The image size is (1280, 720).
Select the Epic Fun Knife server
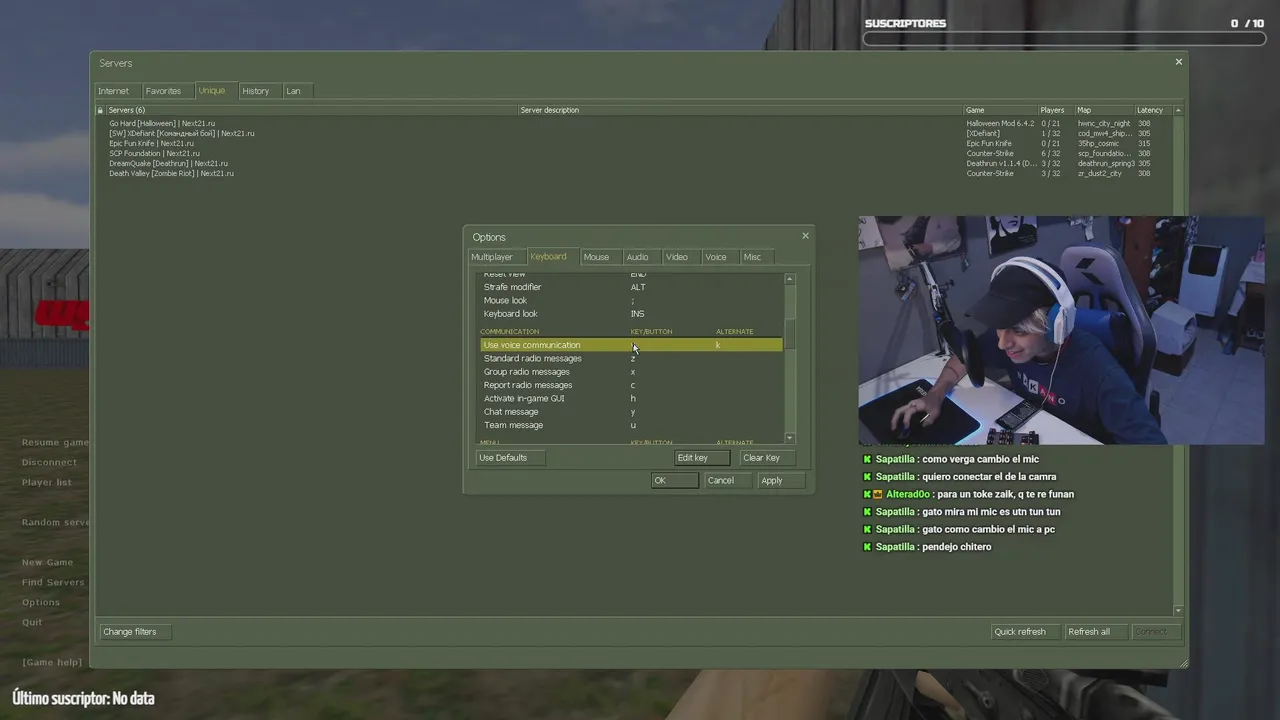click(634, 143)
